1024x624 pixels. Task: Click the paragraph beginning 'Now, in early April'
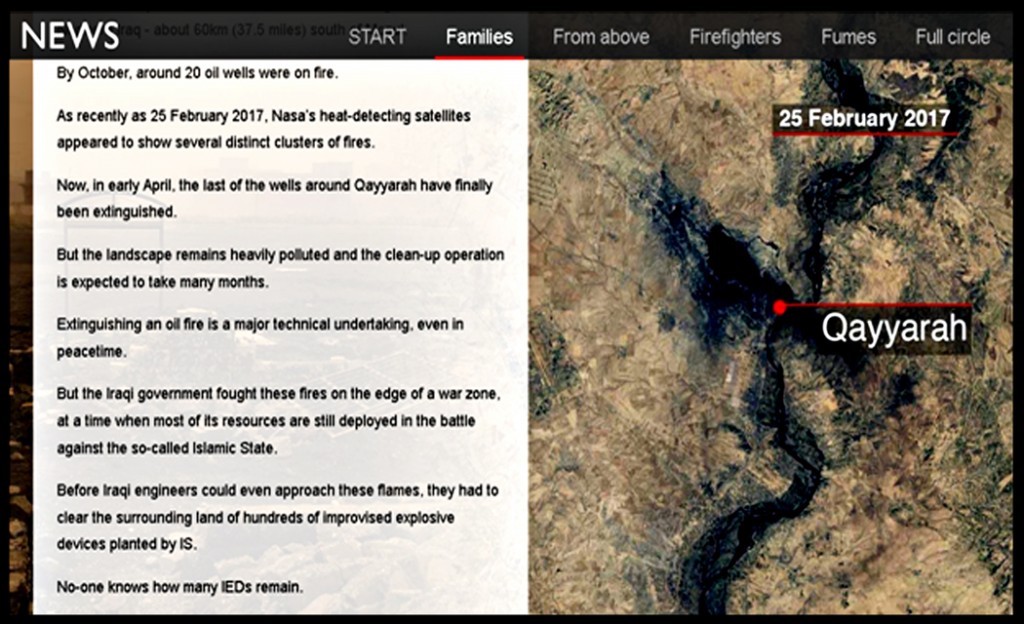coord(274,198)
